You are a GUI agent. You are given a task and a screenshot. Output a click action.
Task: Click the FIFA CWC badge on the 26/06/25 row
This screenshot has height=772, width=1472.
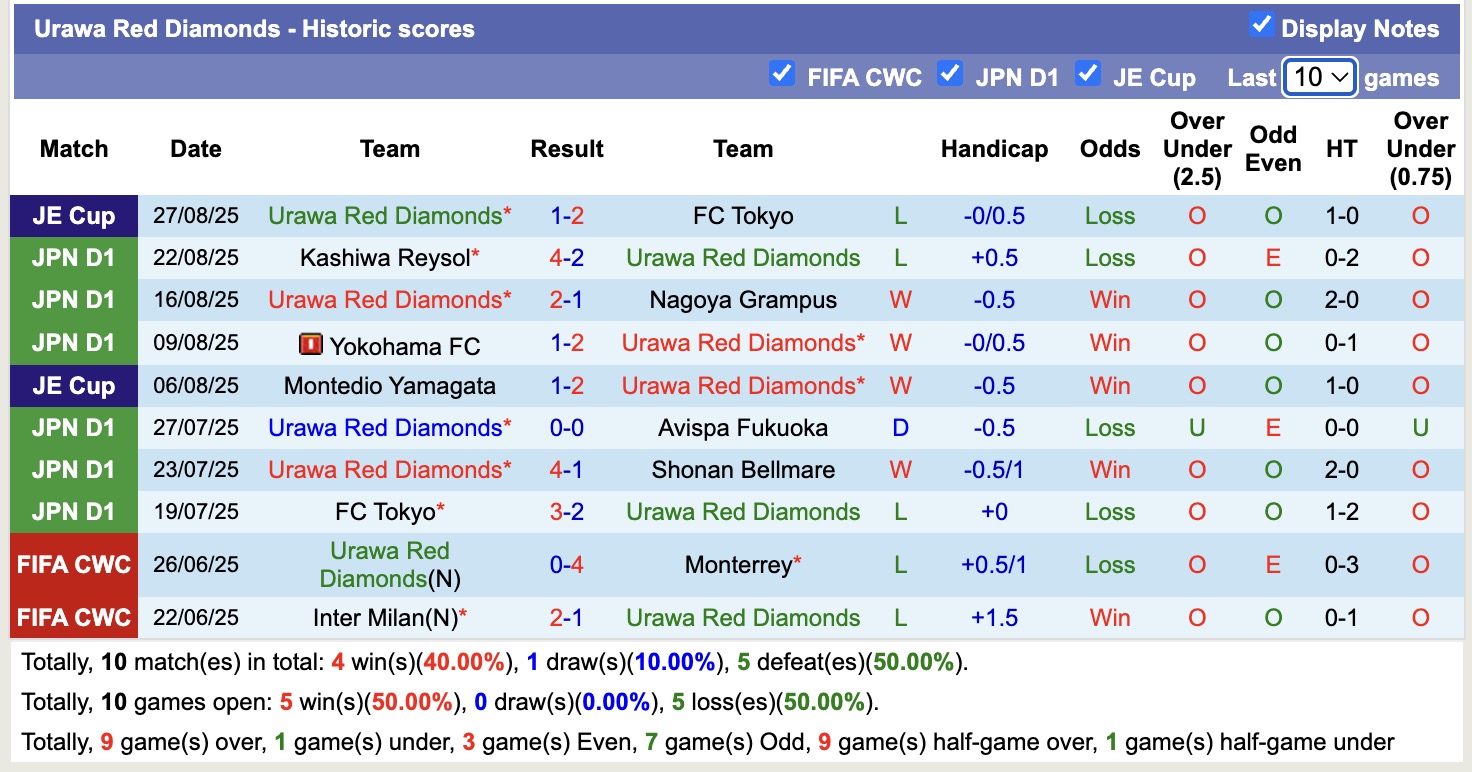click(x=73, y=564)
